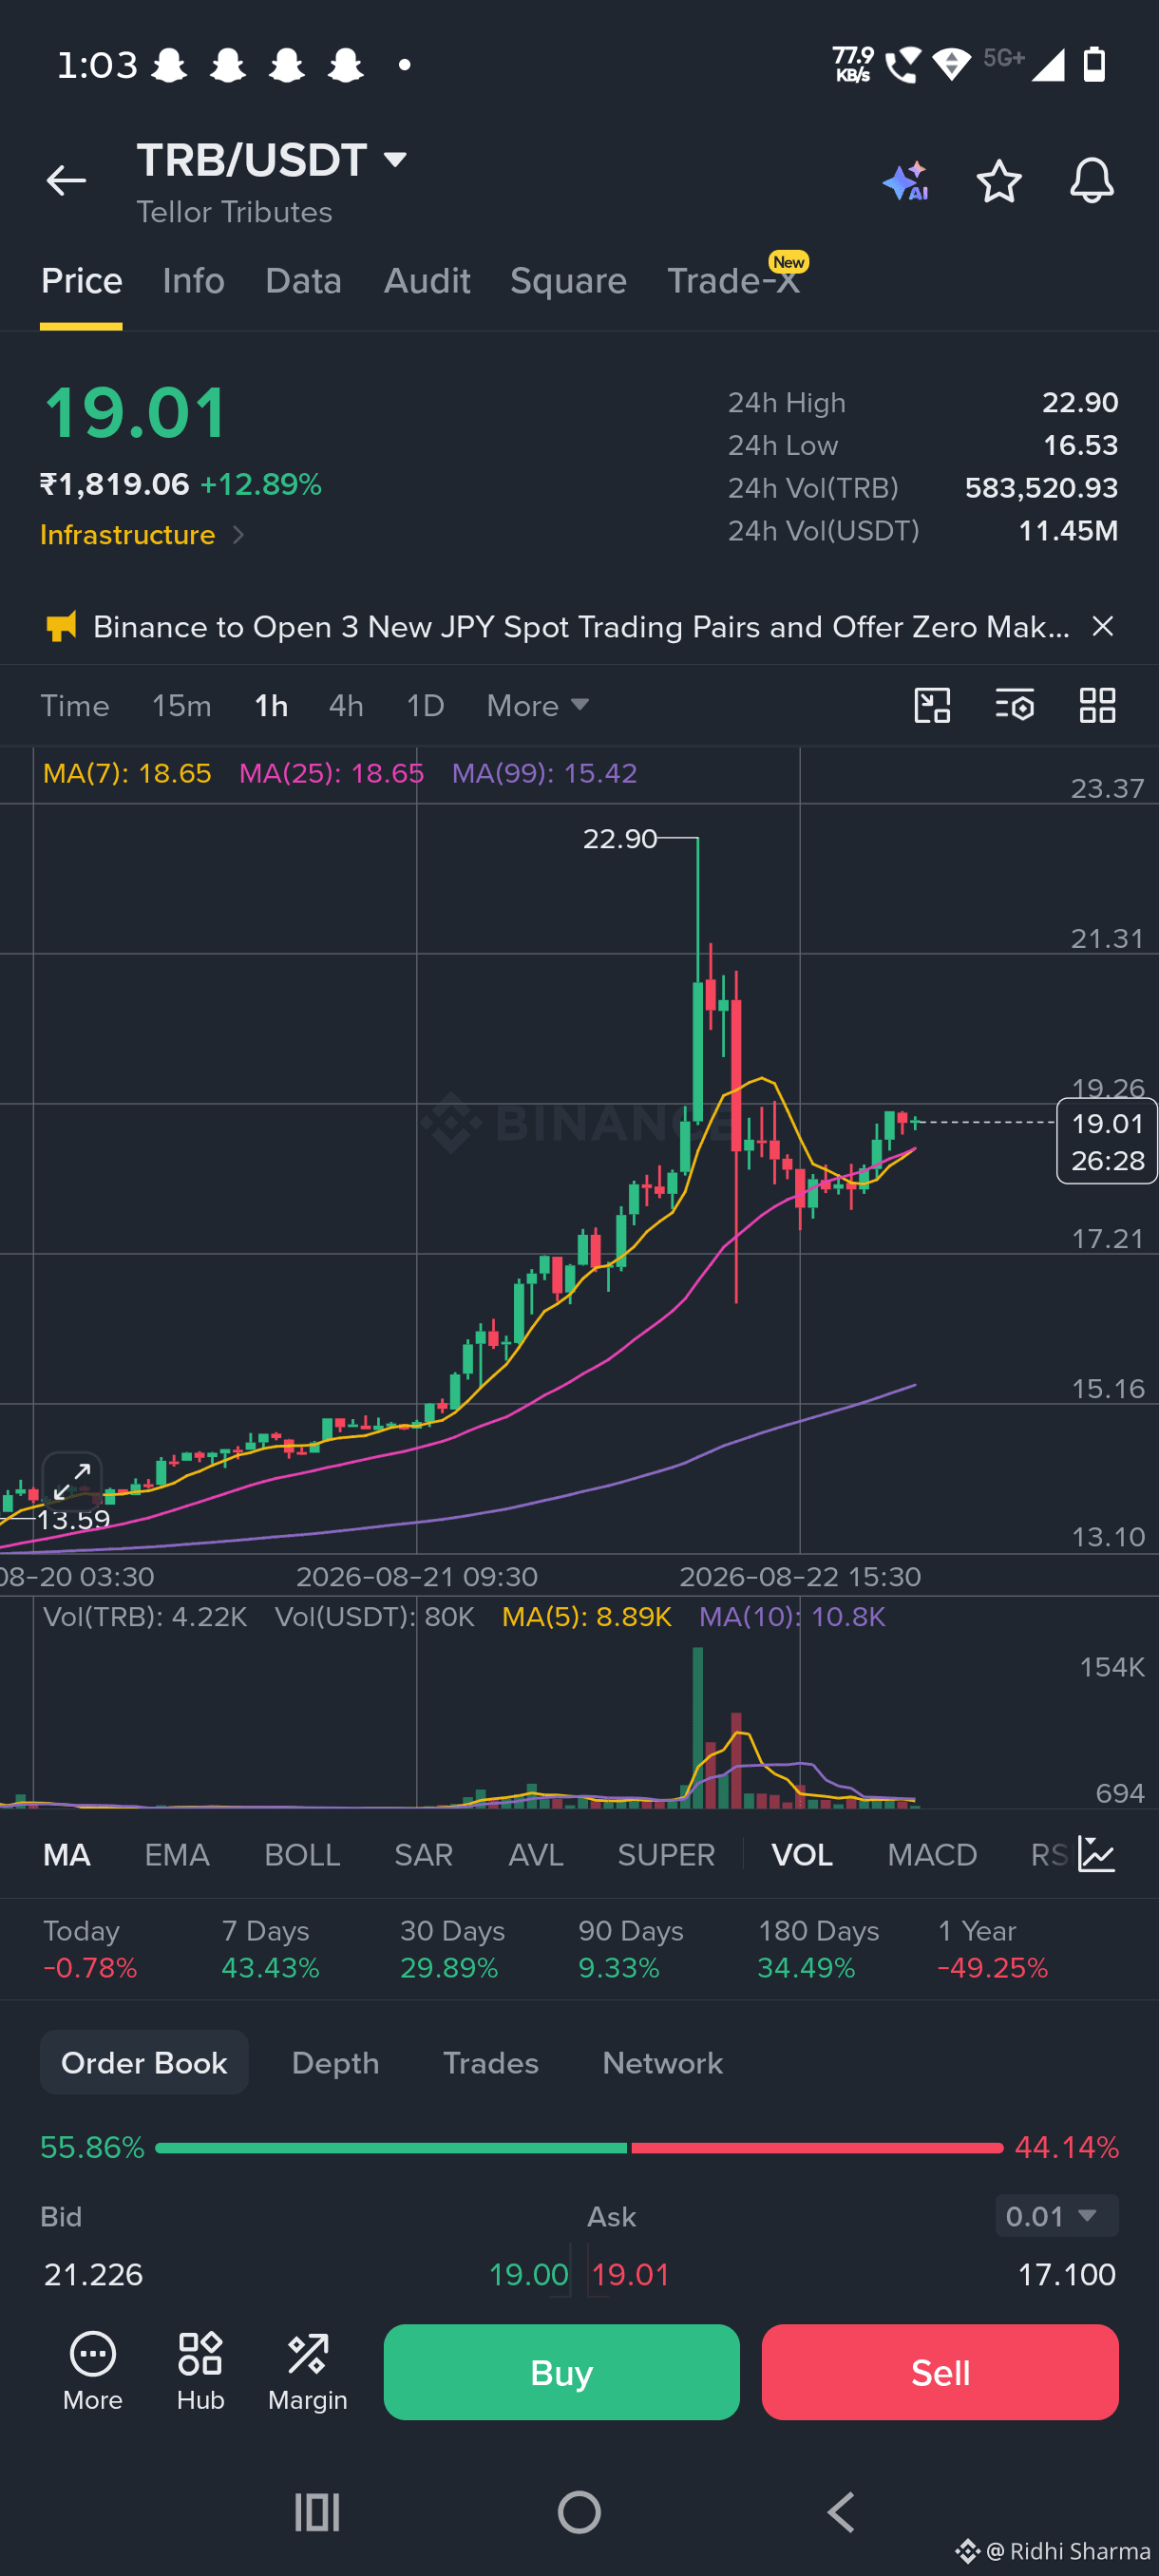Switch to the Info tab
Image resolution: width=1159 pixels, height=2576 pixels.
coord(194,281)
